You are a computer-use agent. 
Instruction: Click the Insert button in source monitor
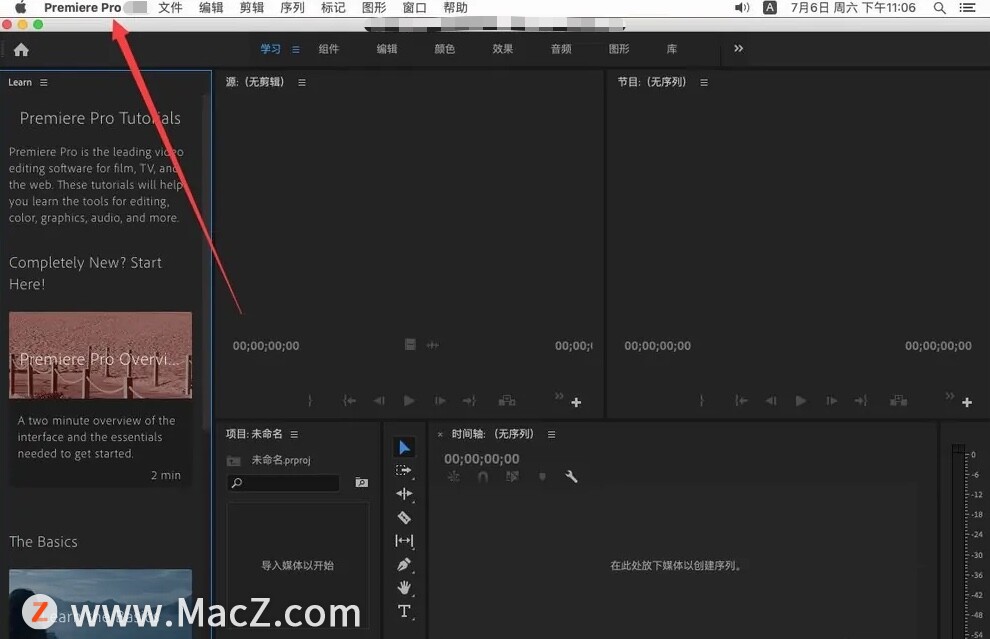[x=507, y=400]
